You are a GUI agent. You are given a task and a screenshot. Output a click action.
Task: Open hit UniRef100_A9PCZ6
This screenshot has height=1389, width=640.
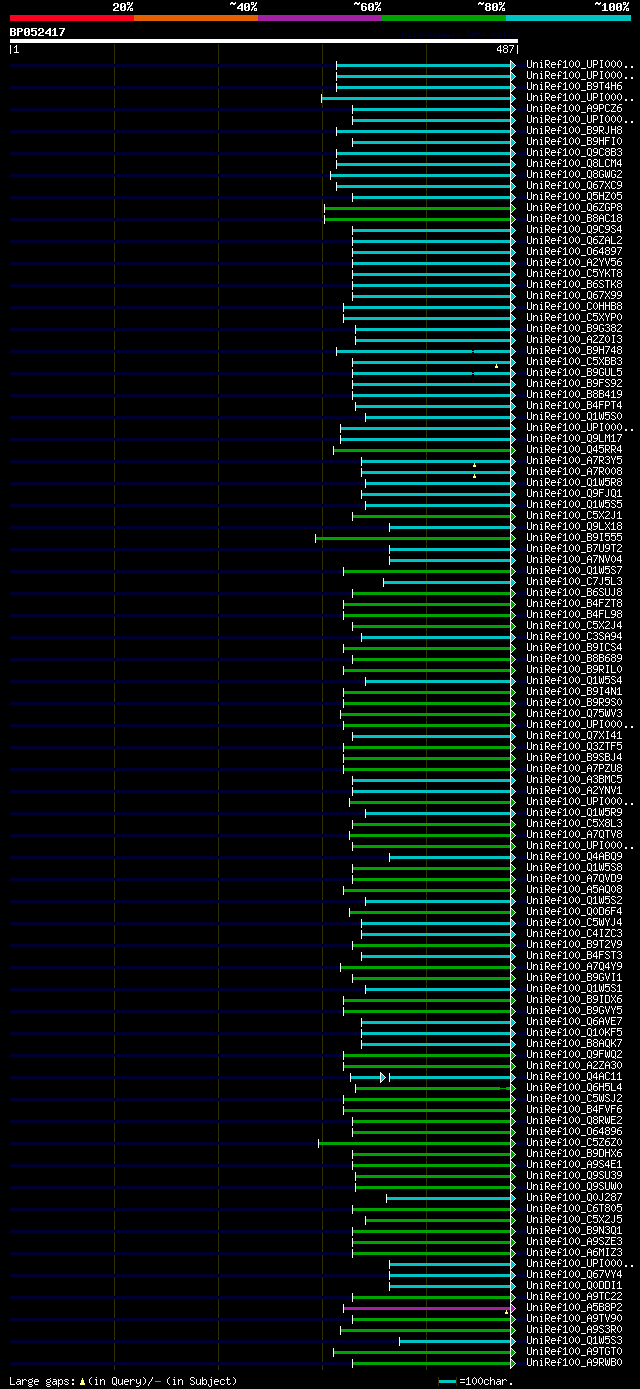(x=574, y=109)
